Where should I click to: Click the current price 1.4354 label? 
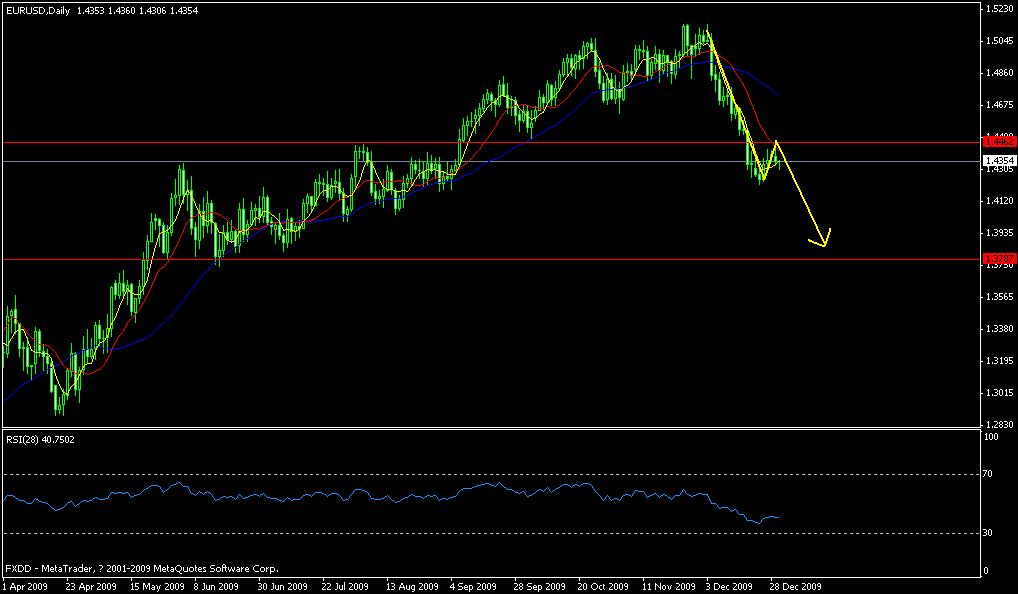coord(999,160)
